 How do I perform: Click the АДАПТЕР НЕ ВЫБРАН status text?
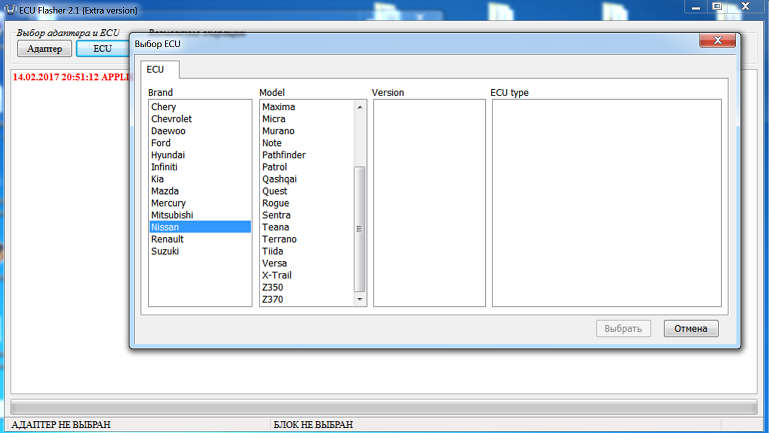(x=61, y=425)
